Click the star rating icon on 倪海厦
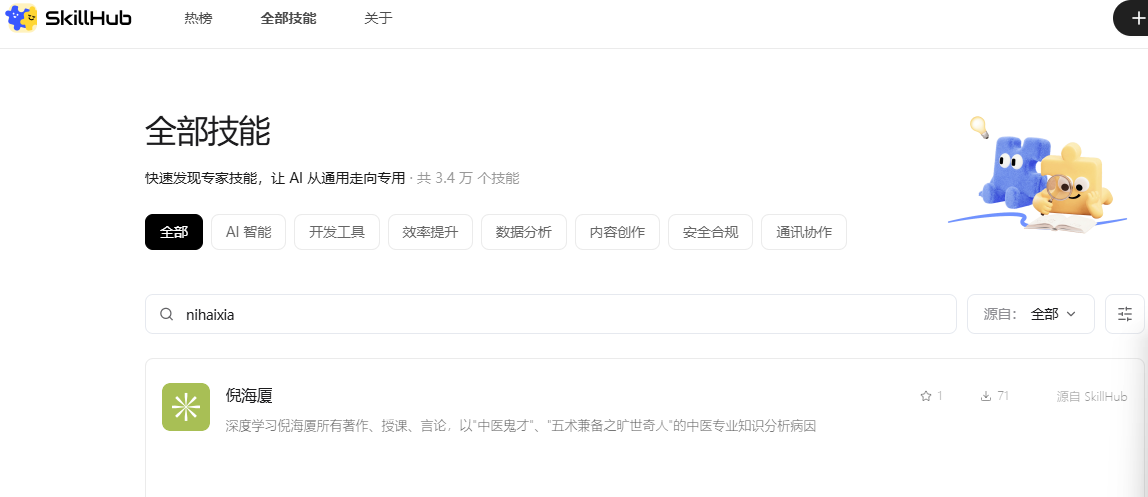Viewport: 1148px width, 497px height. coord(925,396)
